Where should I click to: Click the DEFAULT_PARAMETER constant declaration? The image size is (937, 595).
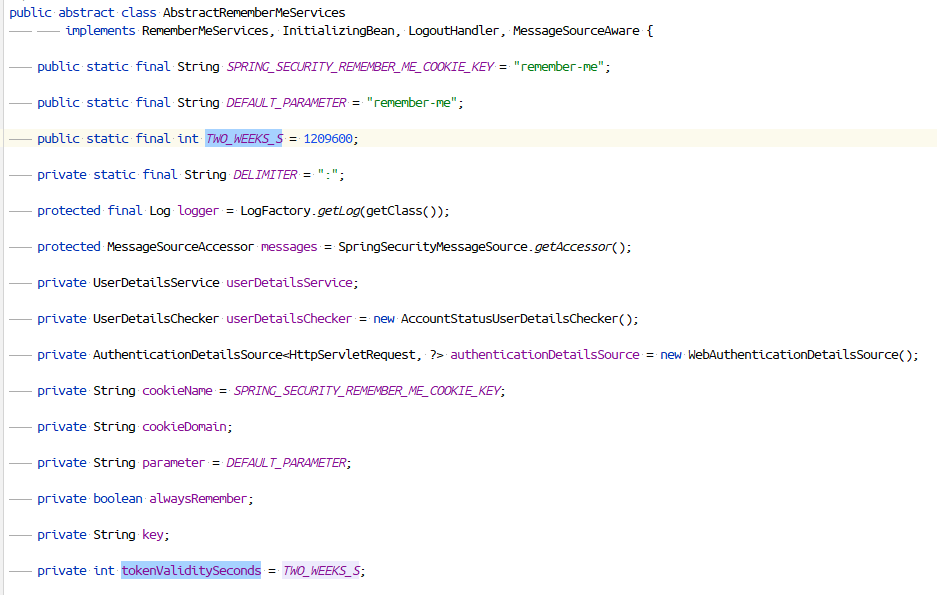(x=286, y=103)
